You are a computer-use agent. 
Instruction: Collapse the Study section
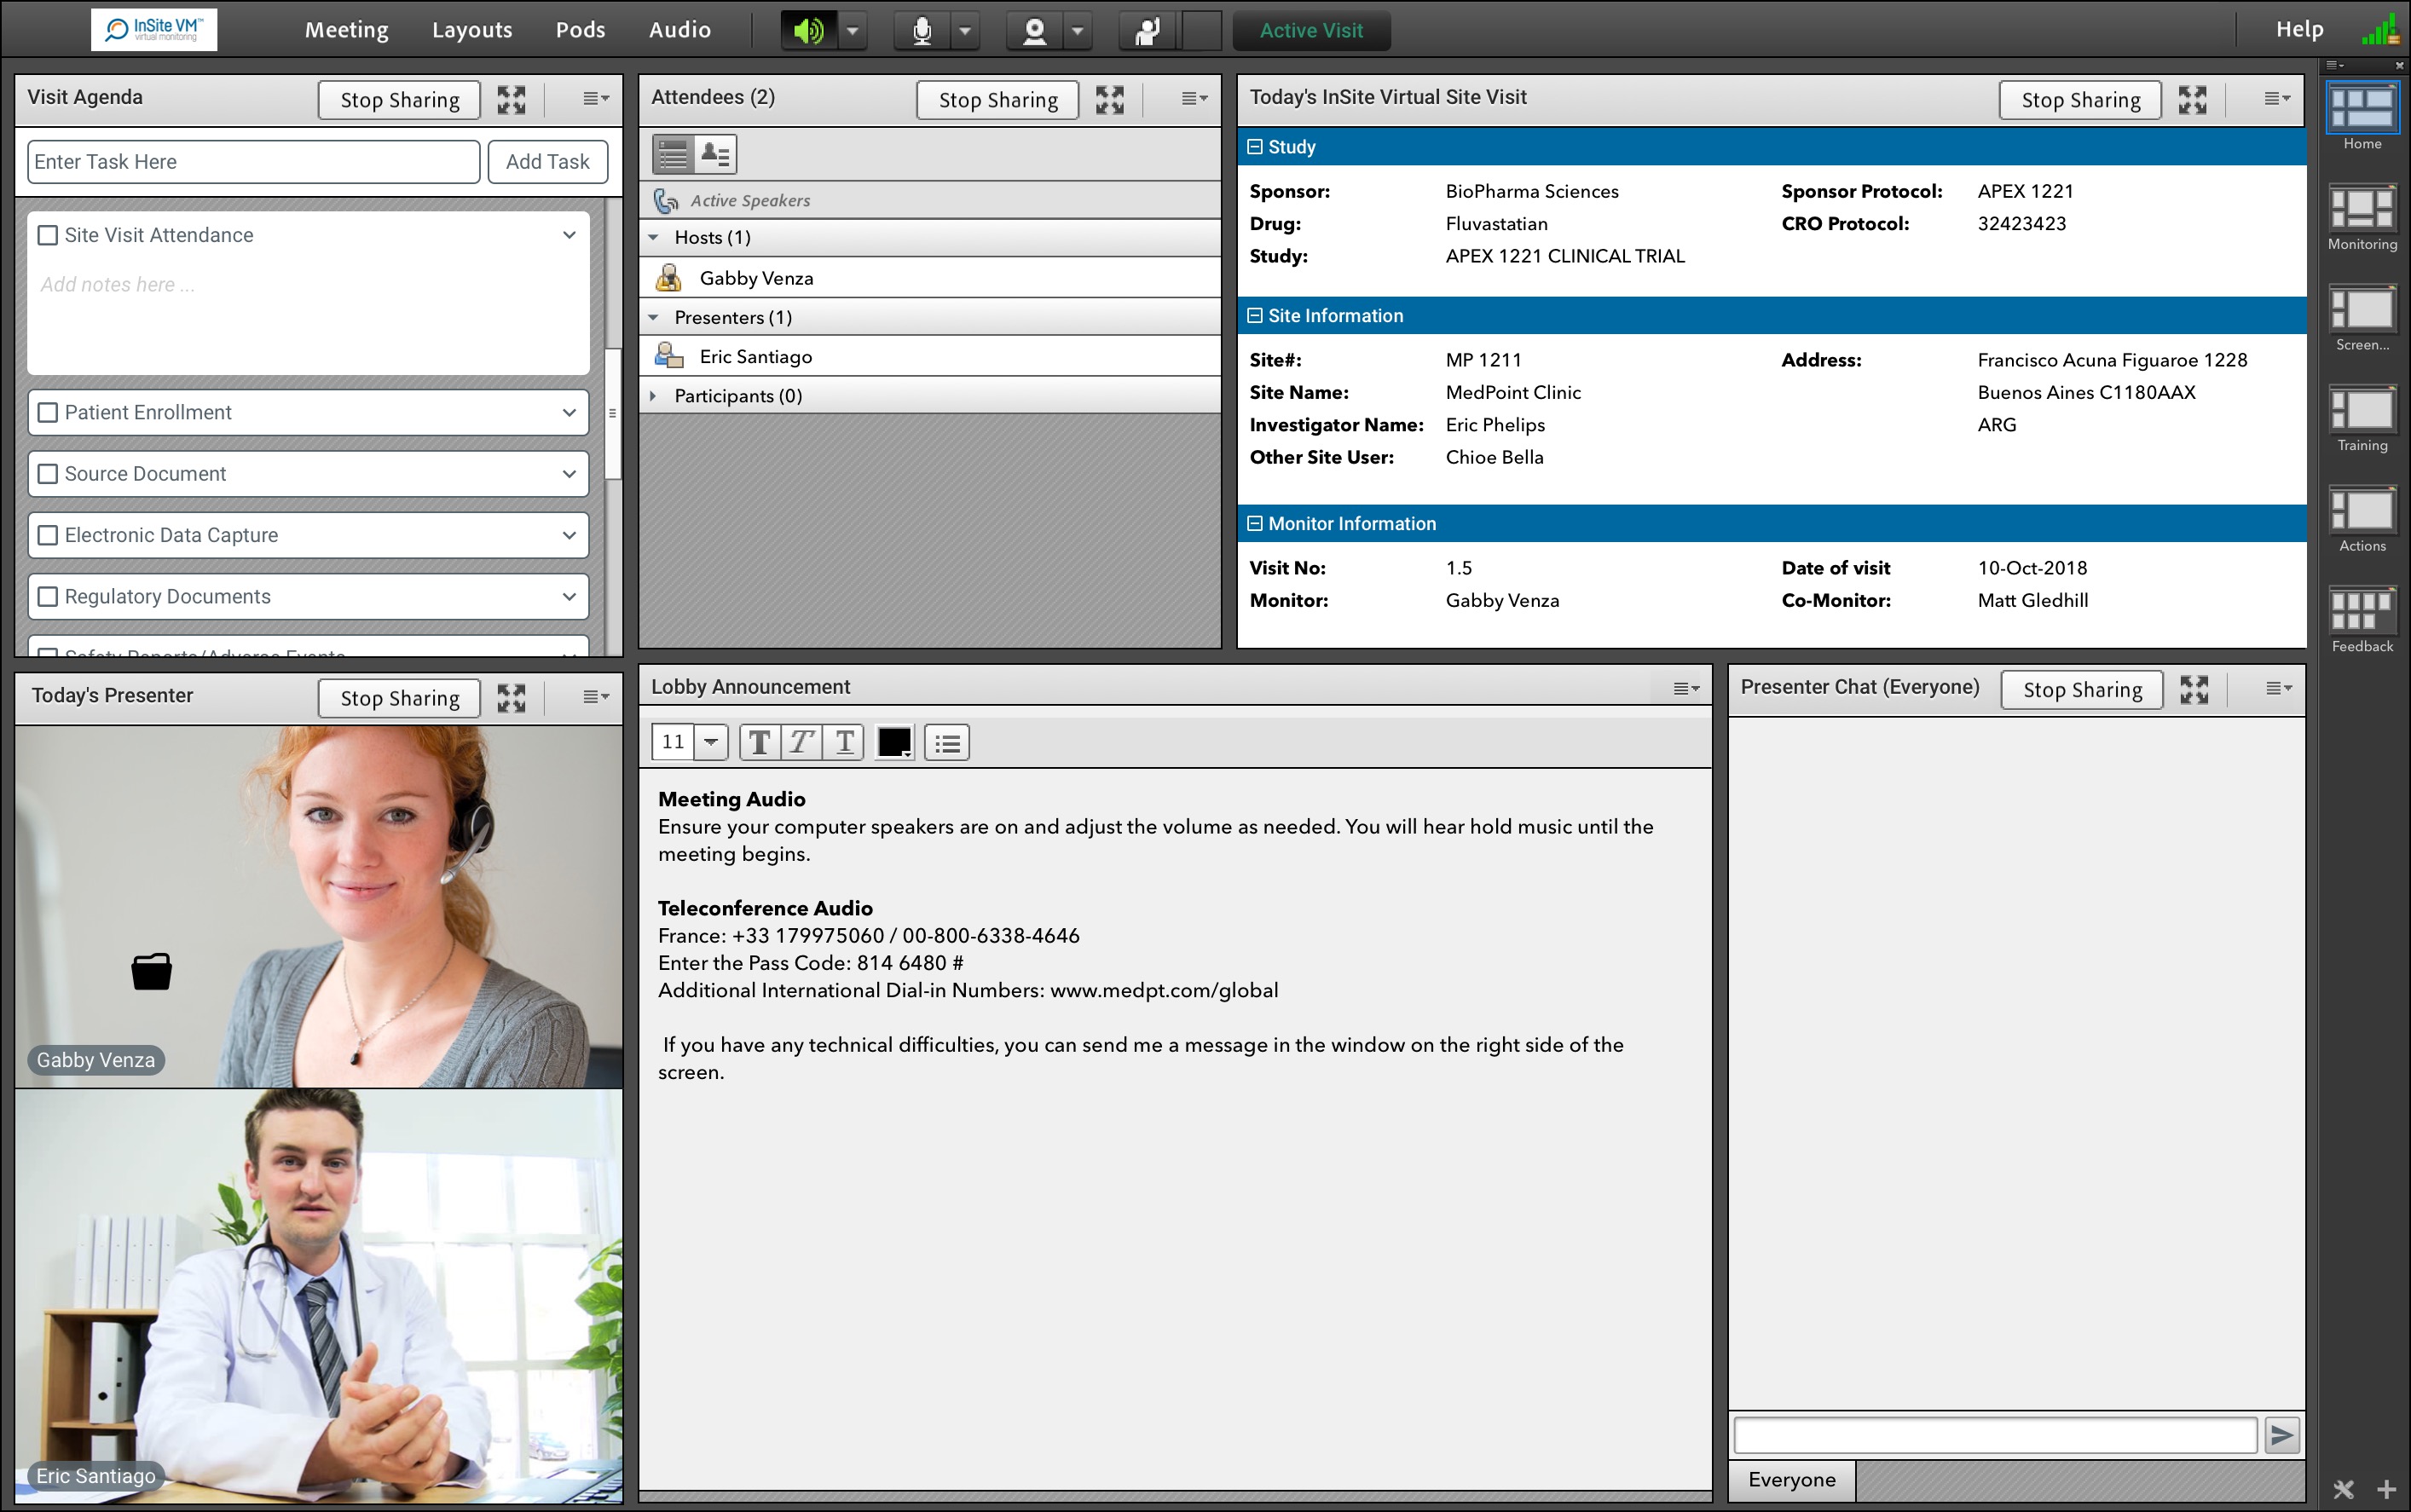pos(1255,147)
